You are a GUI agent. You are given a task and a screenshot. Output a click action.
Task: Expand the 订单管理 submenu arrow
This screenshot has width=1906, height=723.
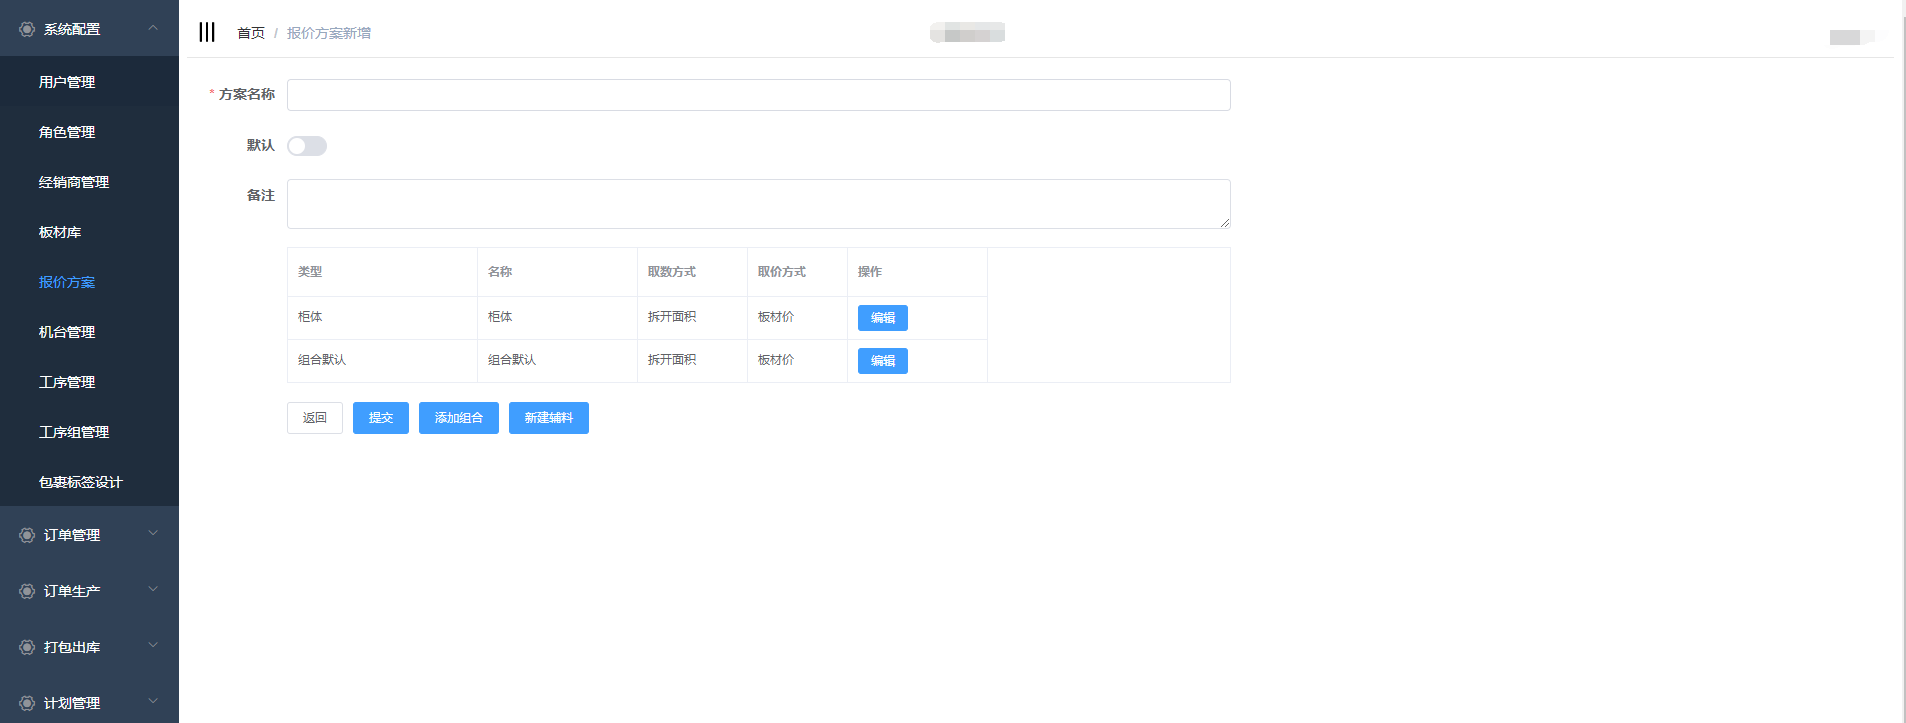tap(153, 534)
